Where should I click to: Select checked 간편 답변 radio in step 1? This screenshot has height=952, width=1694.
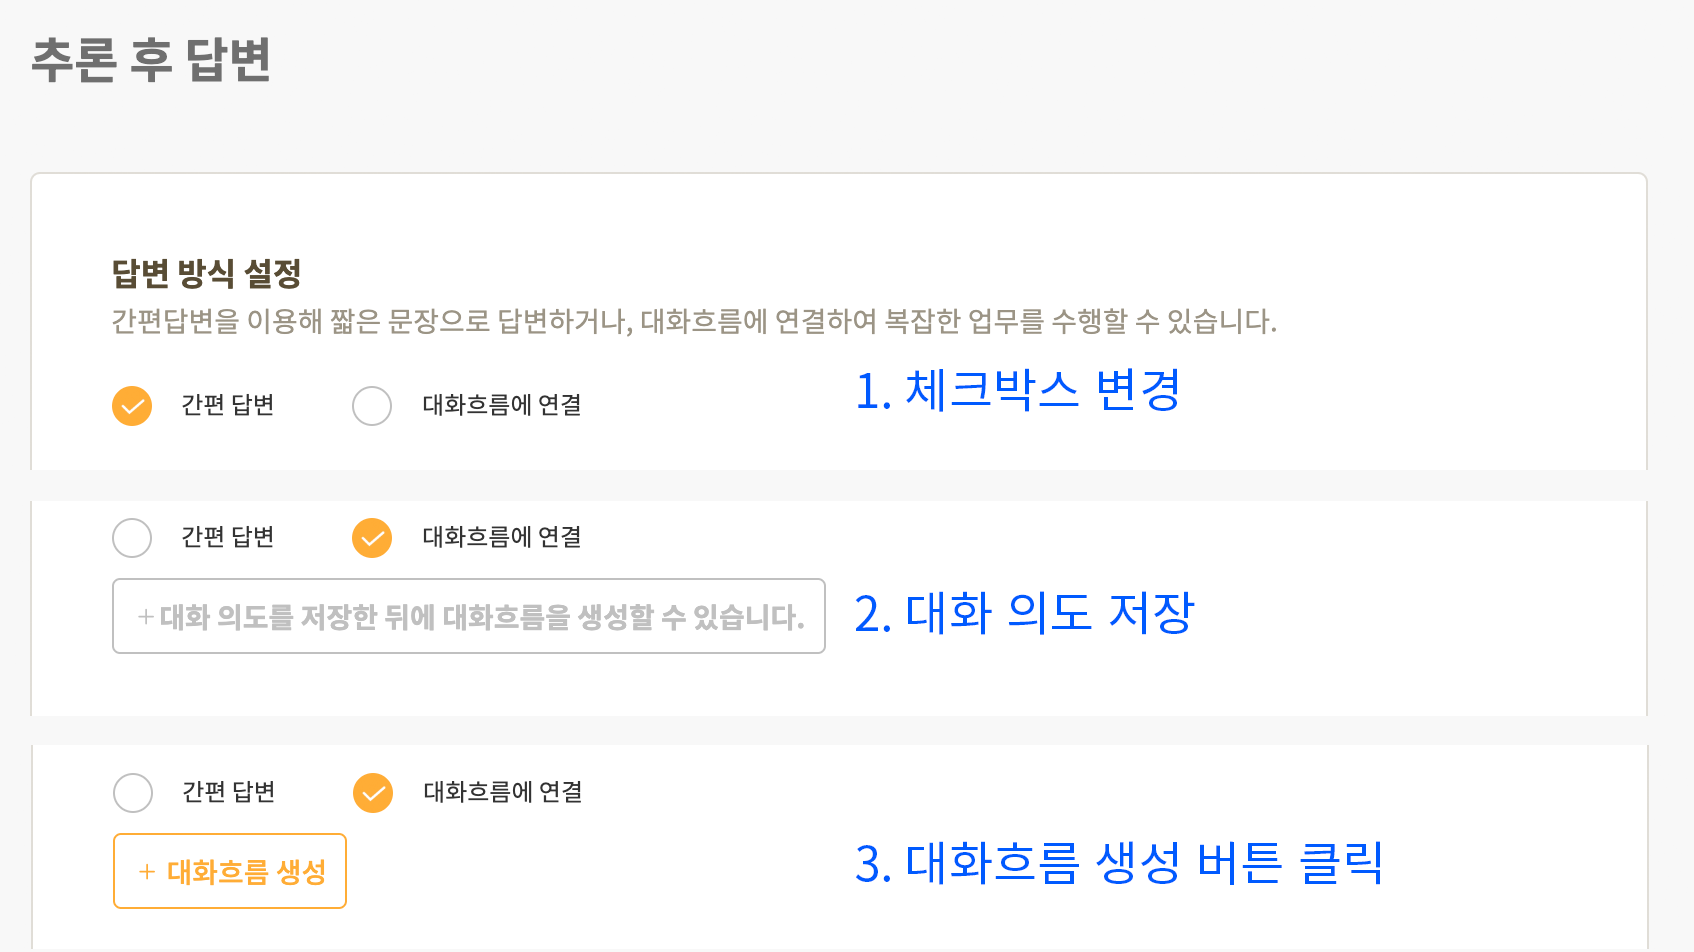click(132, 406)
